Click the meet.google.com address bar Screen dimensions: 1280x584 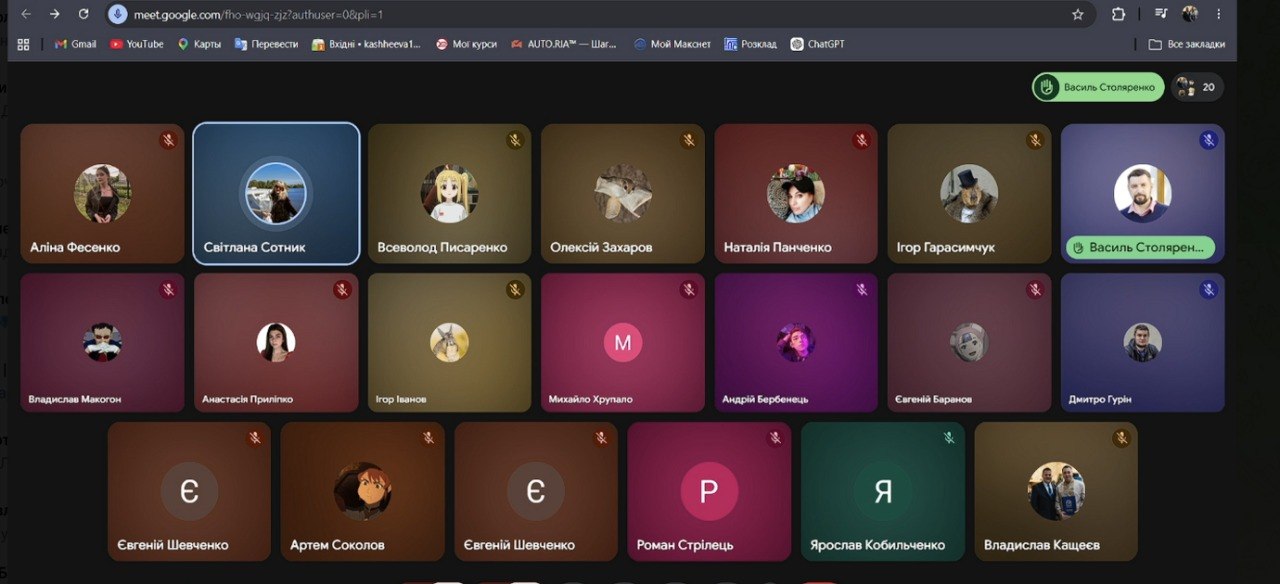point(600,15)
